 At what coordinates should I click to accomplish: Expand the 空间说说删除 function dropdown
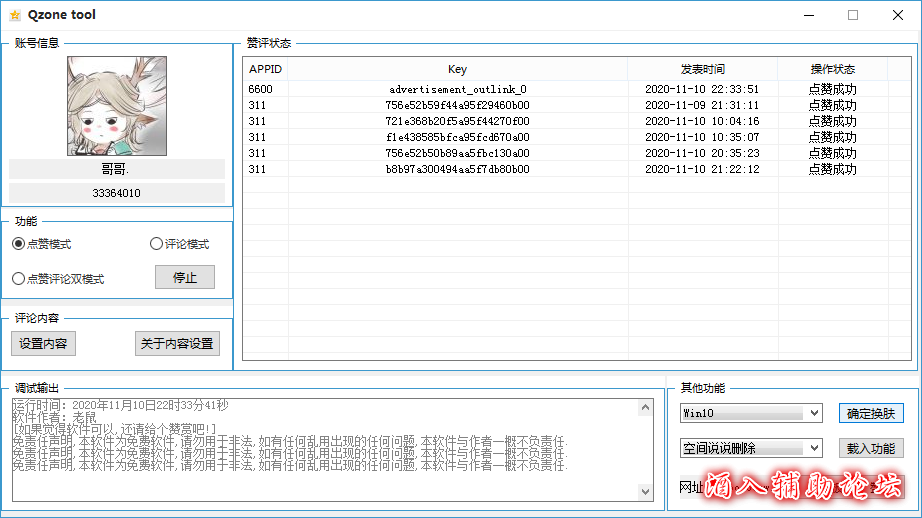point(813,448)
